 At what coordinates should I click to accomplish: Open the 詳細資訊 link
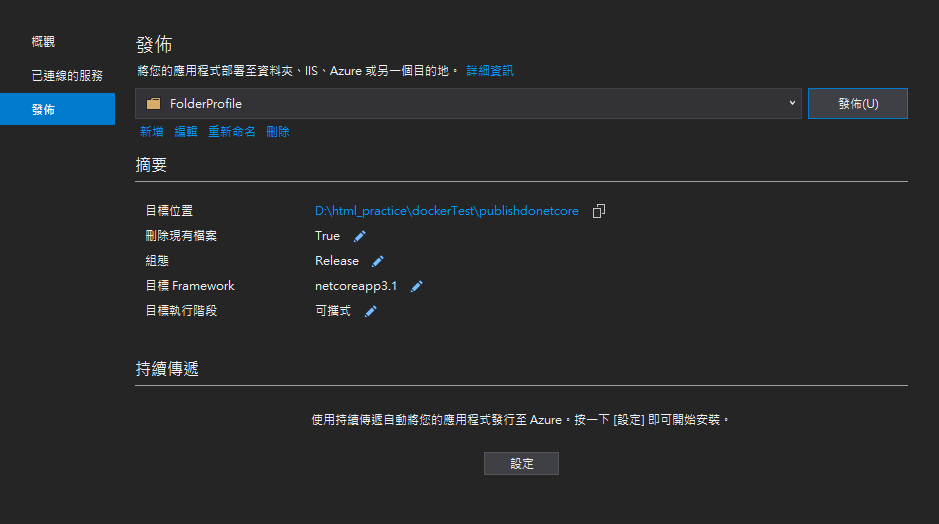pyautogui.click(x=489, y=71)
